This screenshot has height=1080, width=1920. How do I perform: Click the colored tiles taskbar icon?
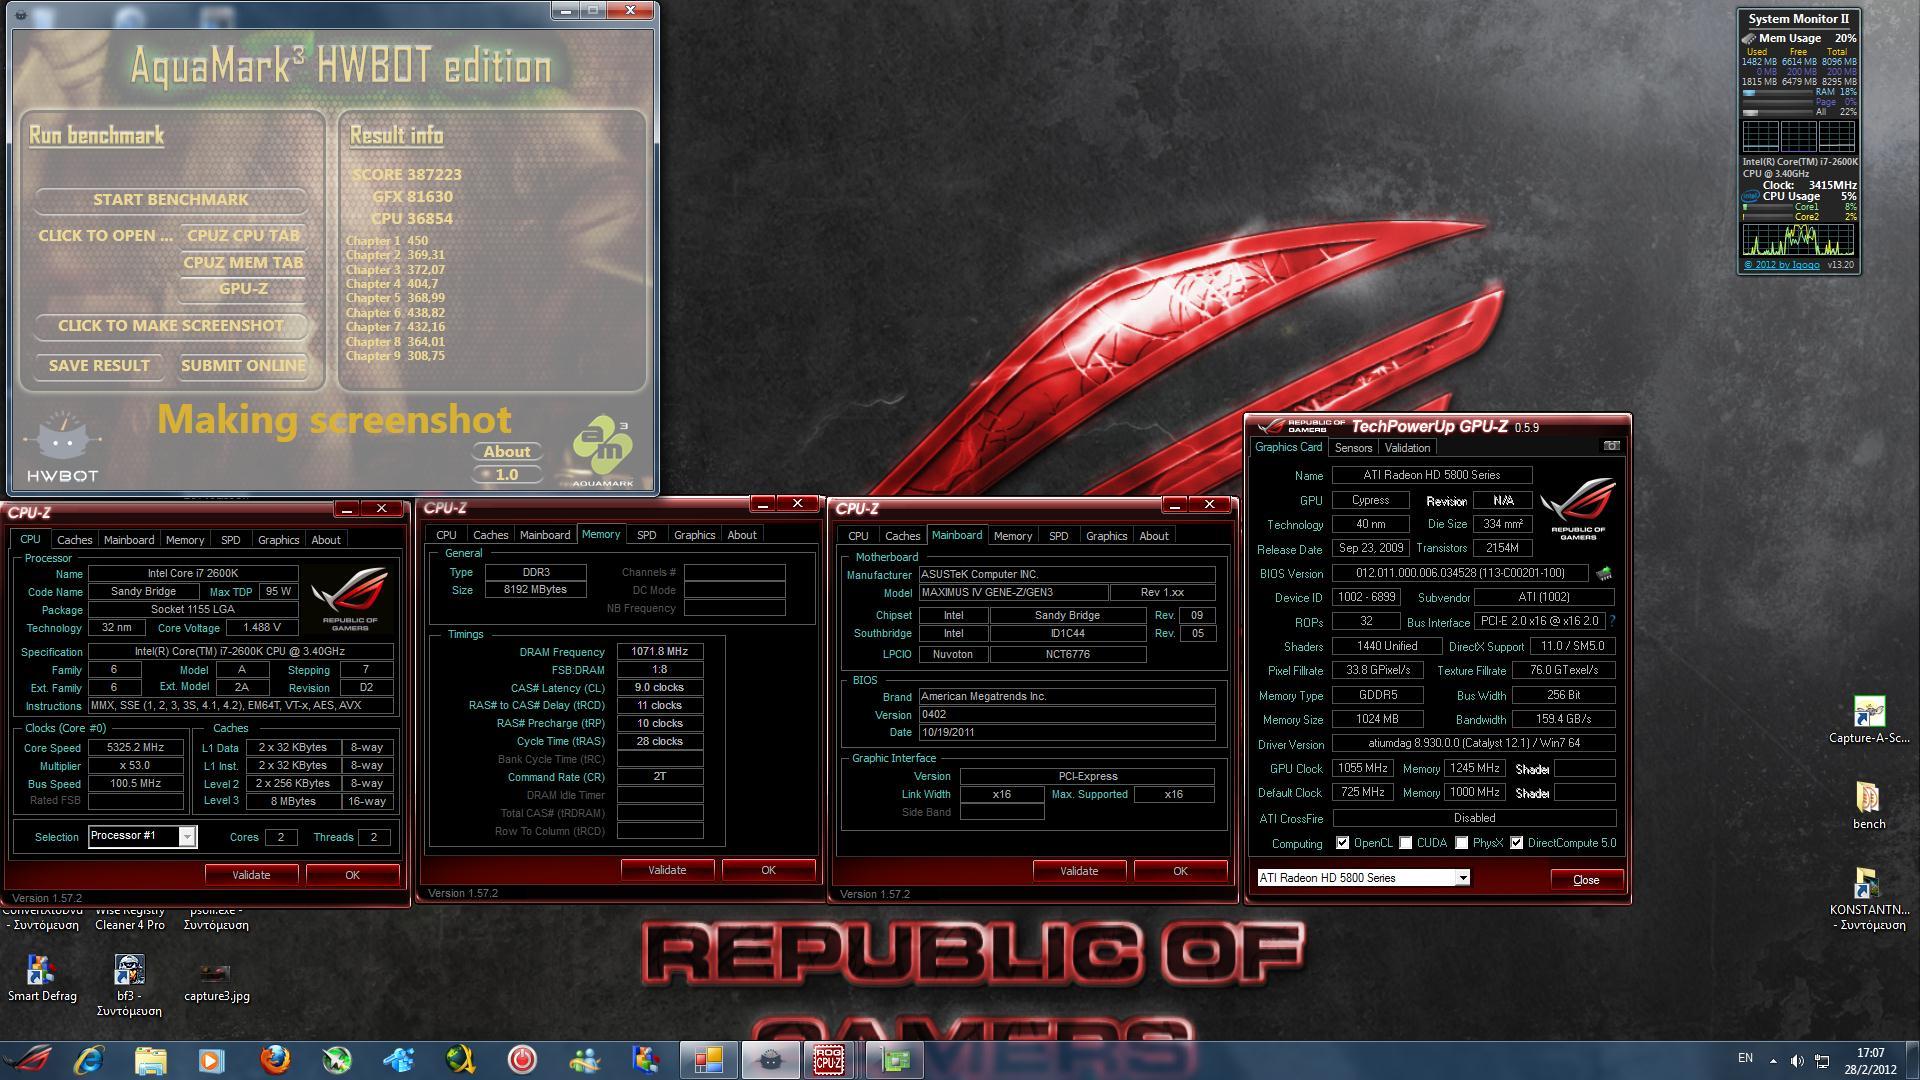point(708,1059)
